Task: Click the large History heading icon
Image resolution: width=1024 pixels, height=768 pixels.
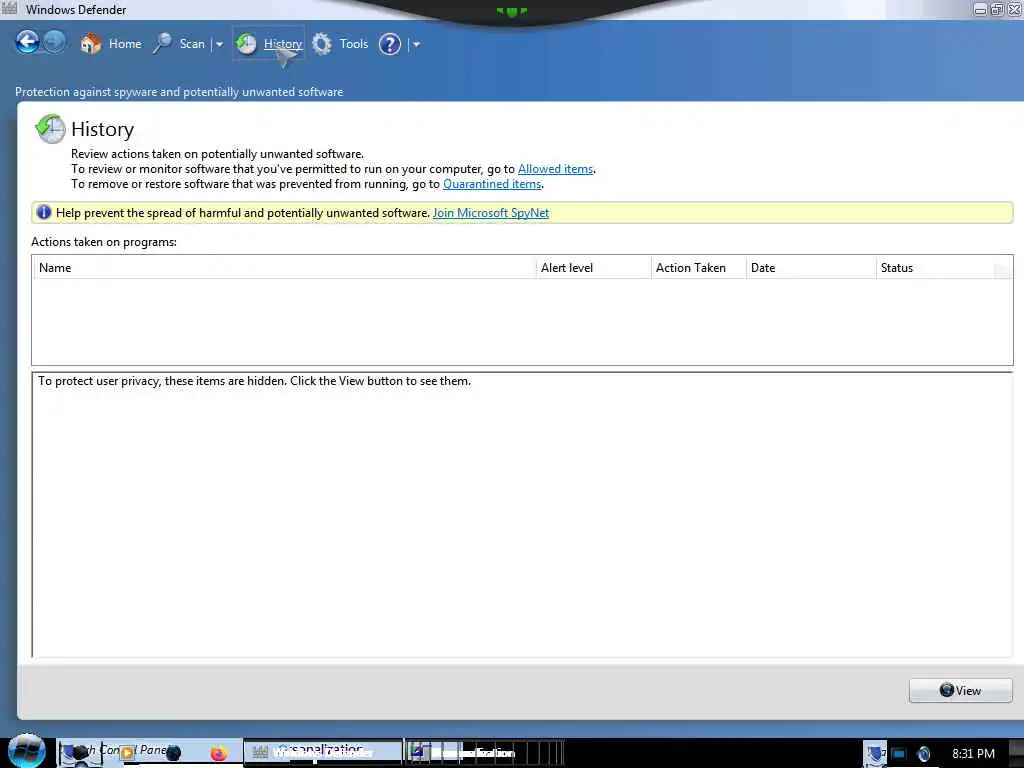Action: click(50, 128)
